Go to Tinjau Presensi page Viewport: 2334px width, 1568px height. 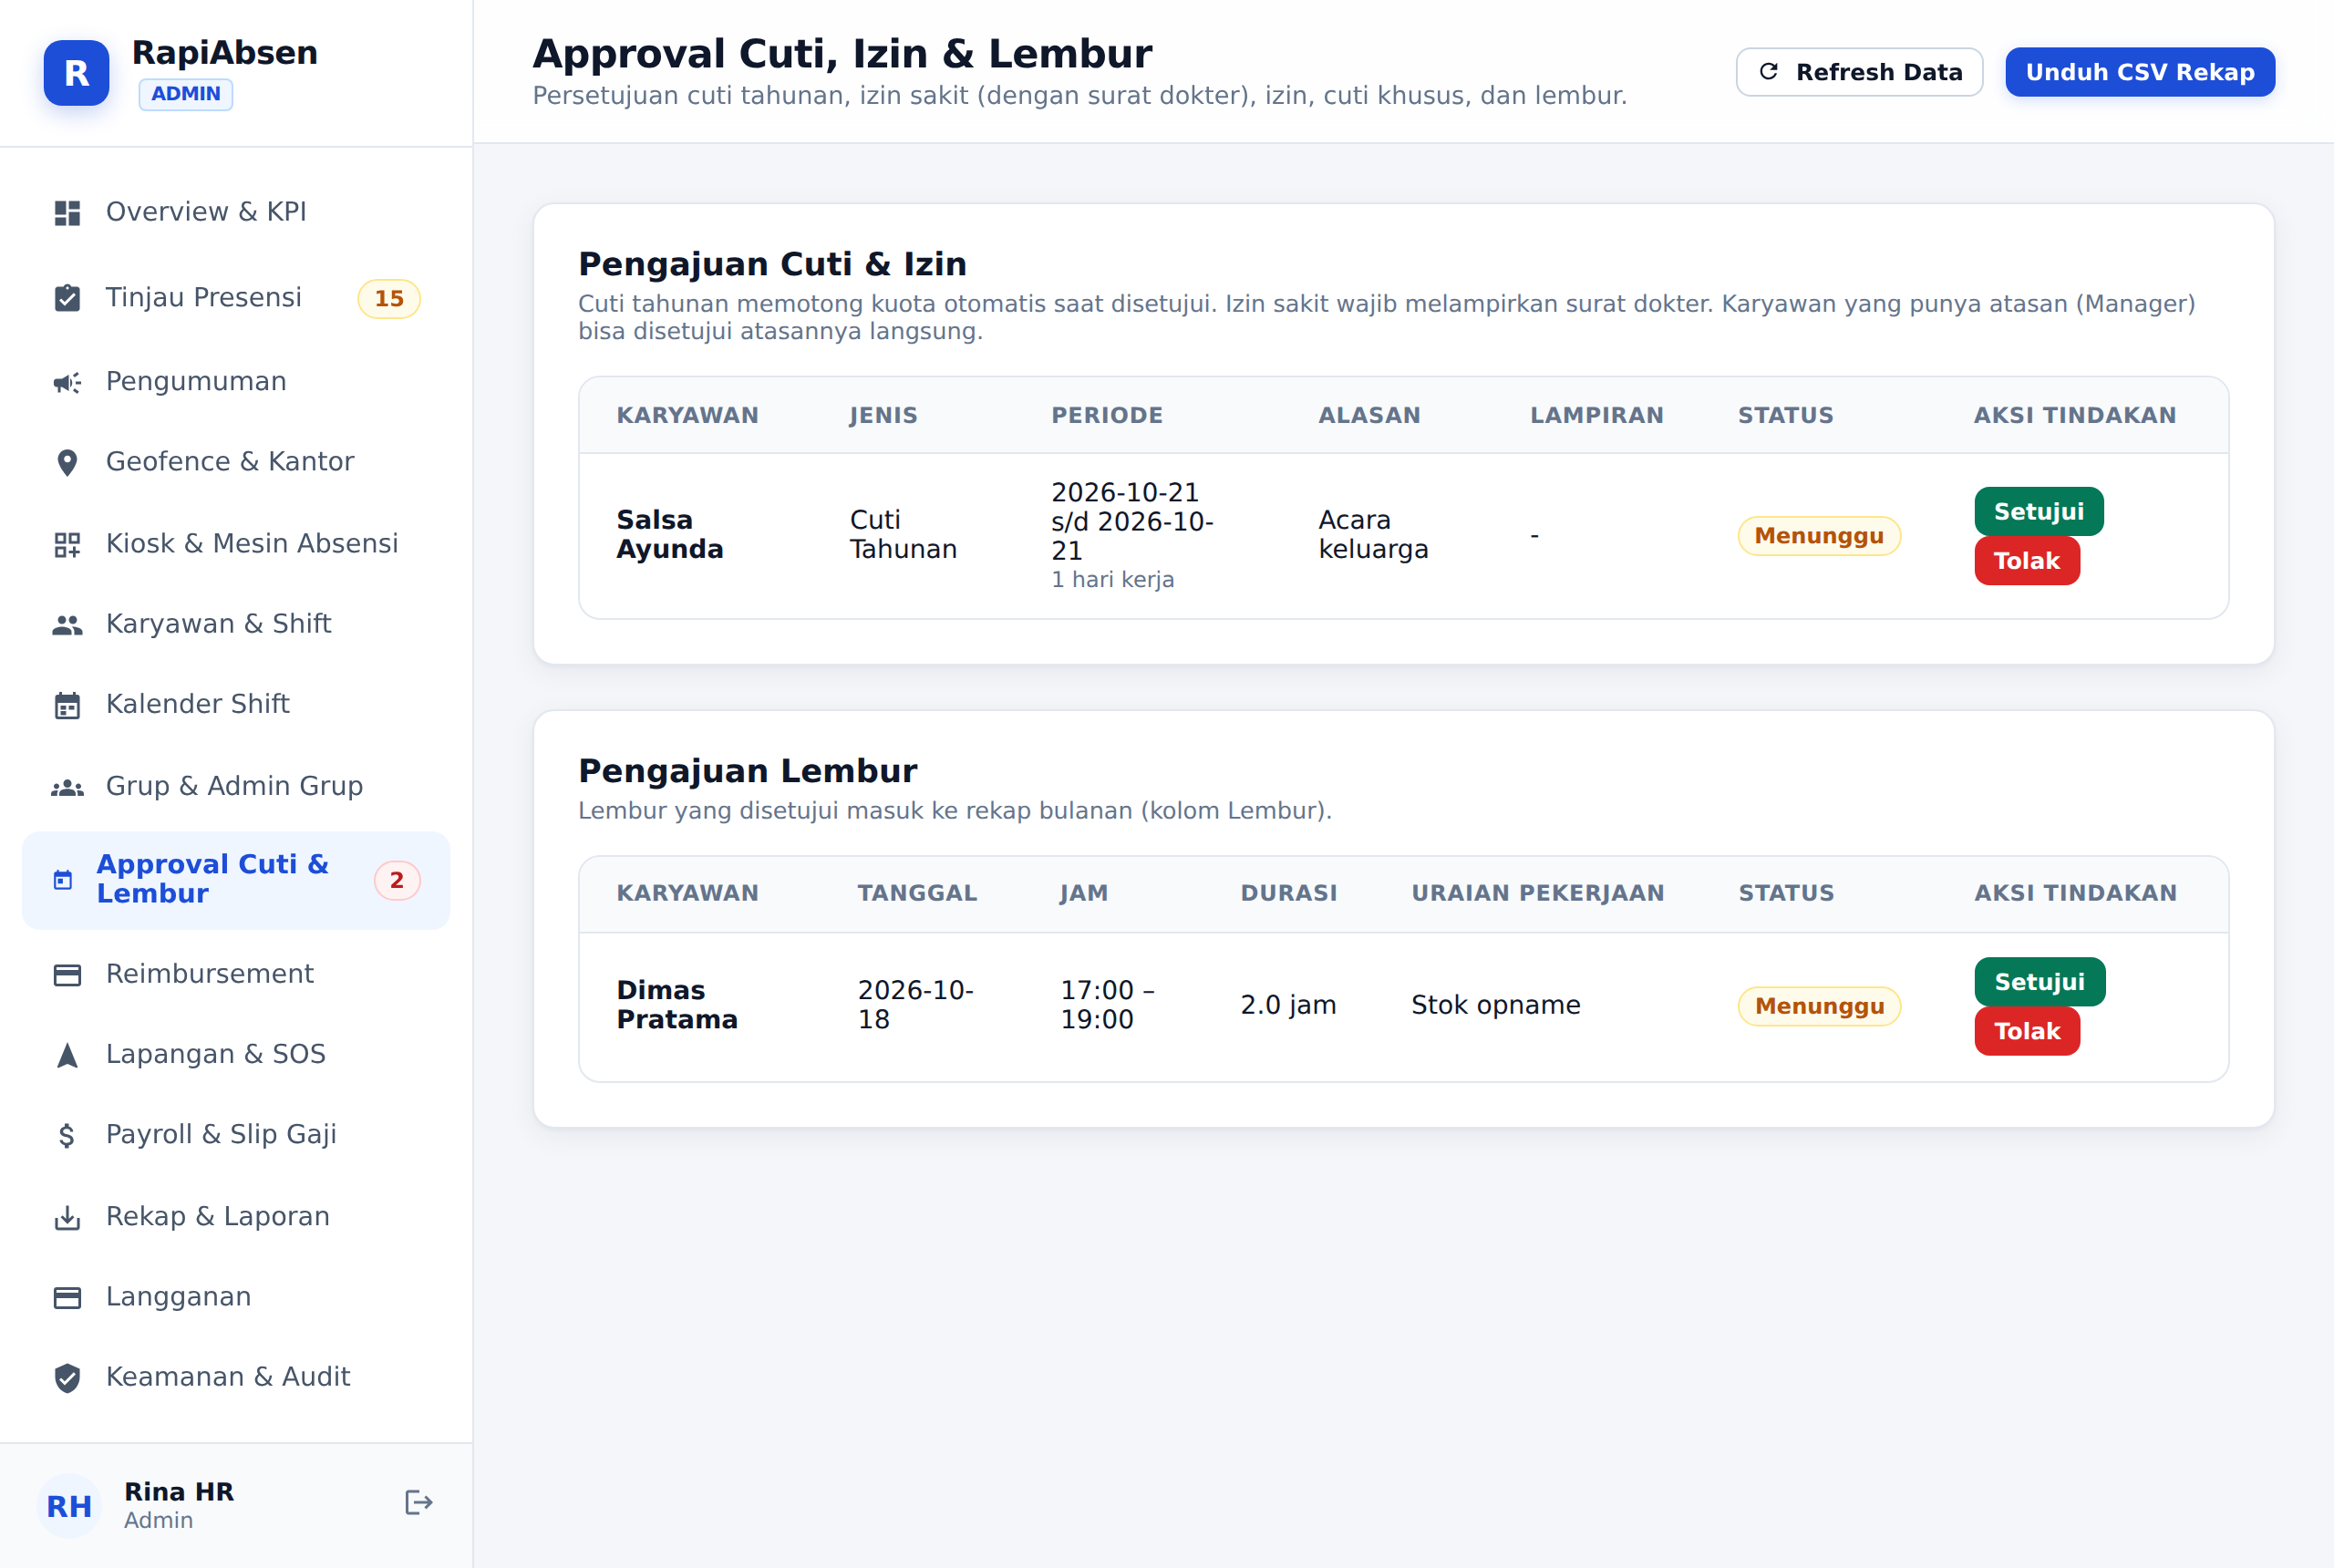point(236,298)
